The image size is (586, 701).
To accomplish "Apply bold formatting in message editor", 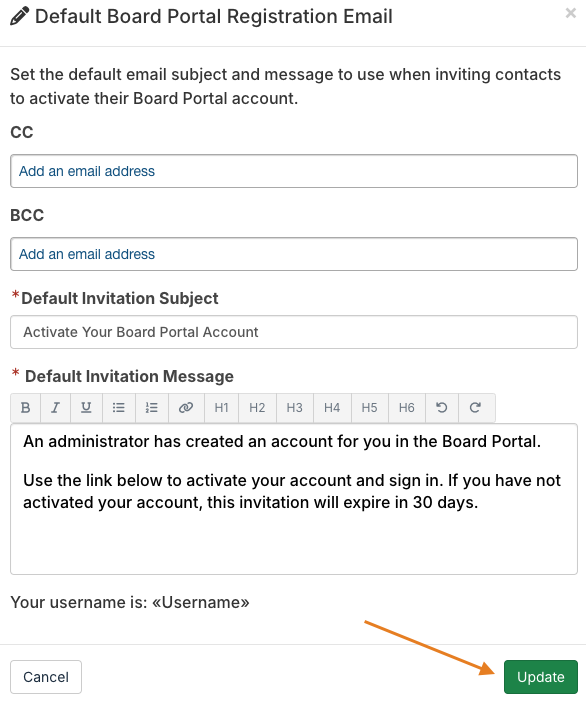I will click(x=25, y=408).
